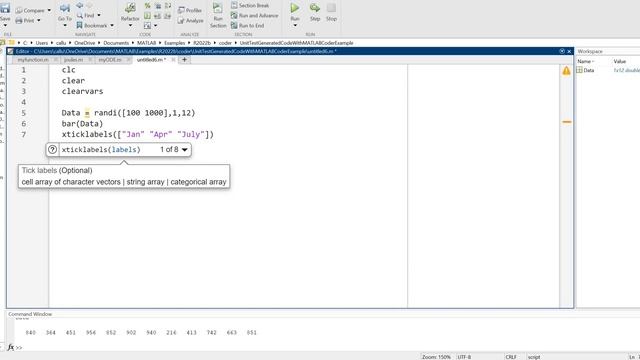
Task: Expand the '1 of 8' syntax list
Action: (184, 150)
